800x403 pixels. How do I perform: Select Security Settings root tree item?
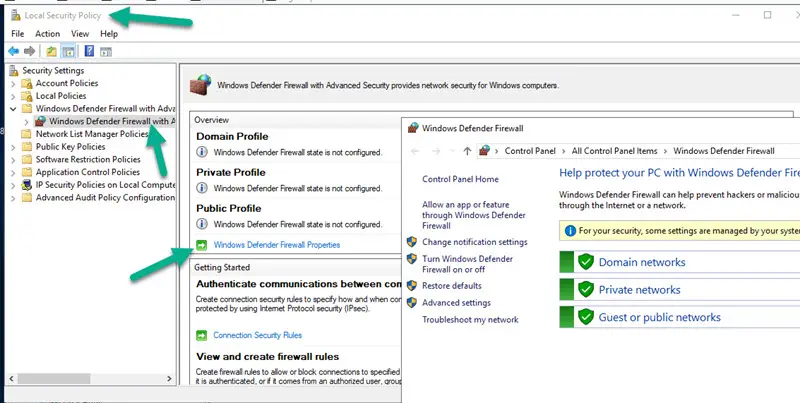tap(53, 70)
